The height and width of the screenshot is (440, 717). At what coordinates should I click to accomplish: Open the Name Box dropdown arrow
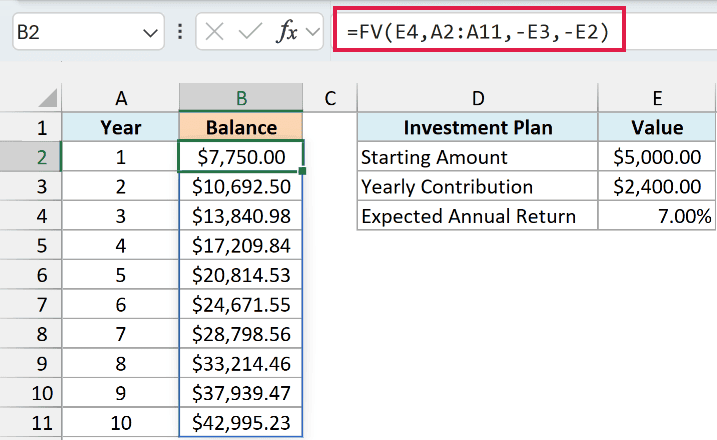[x=150, y=33]
